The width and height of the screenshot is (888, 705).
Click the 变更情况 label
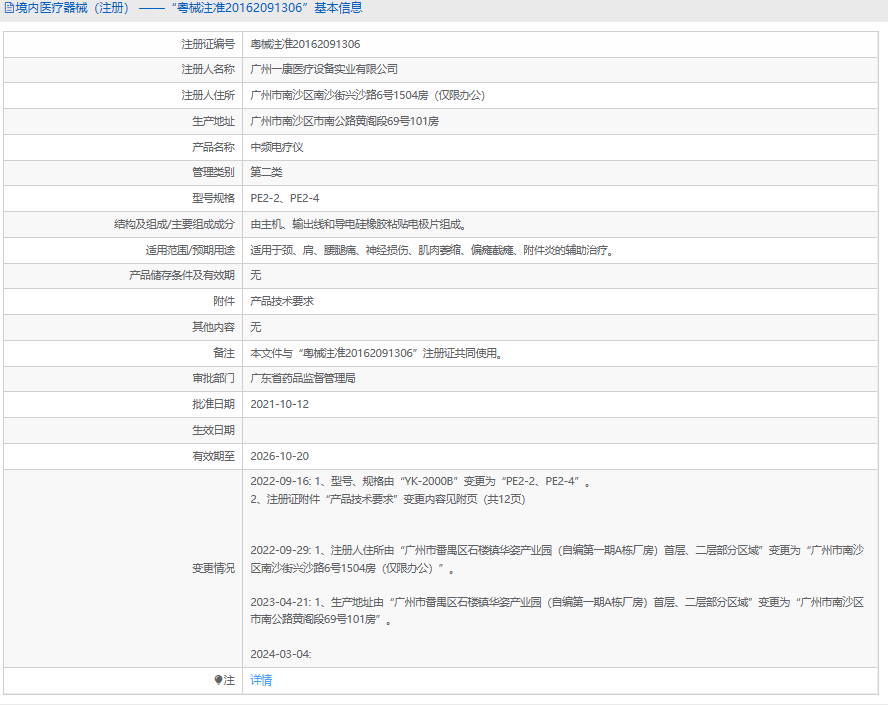click(x=213, y=569)
